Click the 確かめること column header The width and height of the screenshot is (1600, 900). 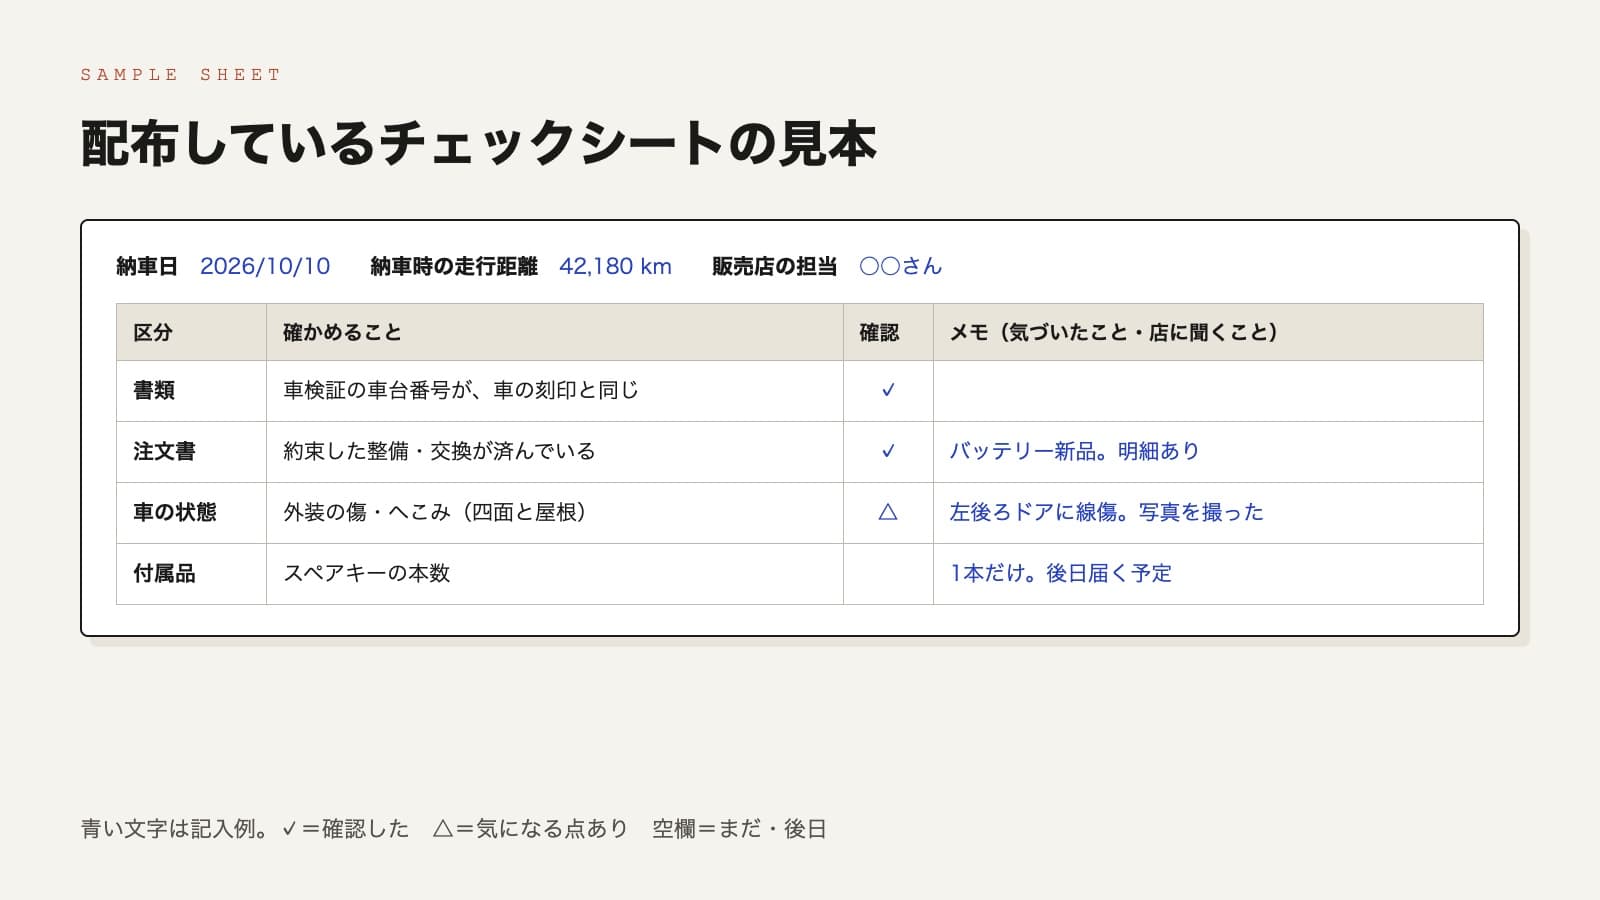pos(555,332)
